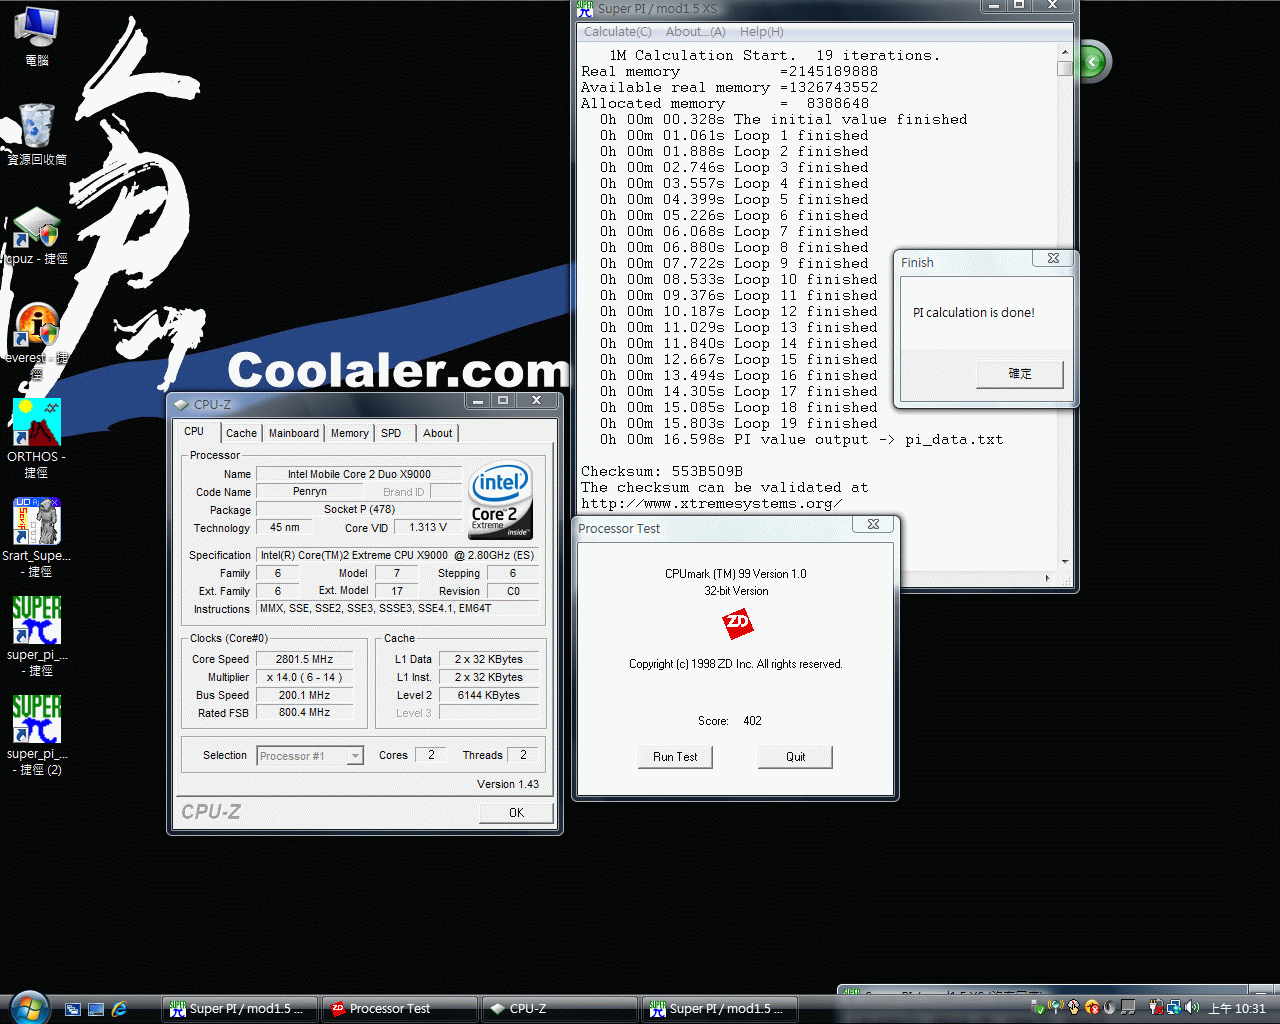Activate first Super PI / mod1.5 taskbar button
Image resolution: width=1280 pixels, height=1024 pixels.
240,1009
